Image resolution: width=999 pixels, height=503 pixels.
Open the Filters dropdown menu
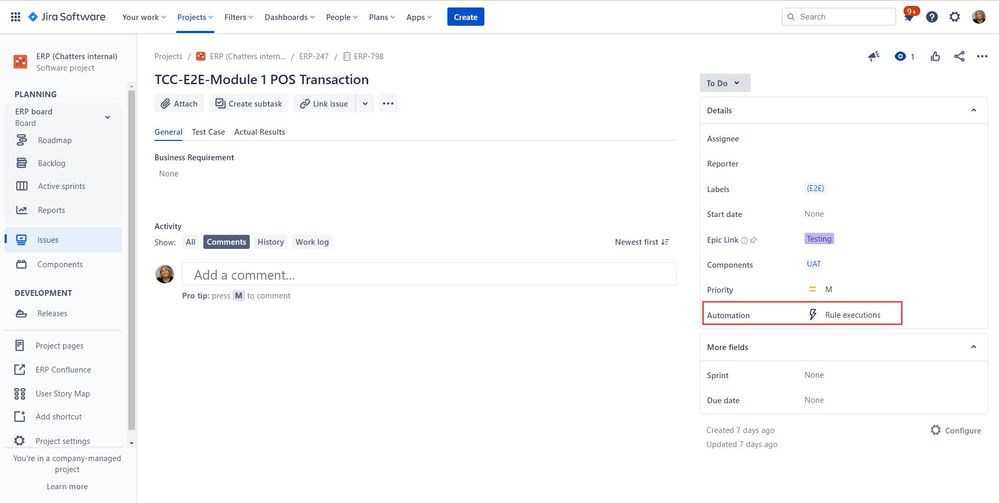[239, 17]
